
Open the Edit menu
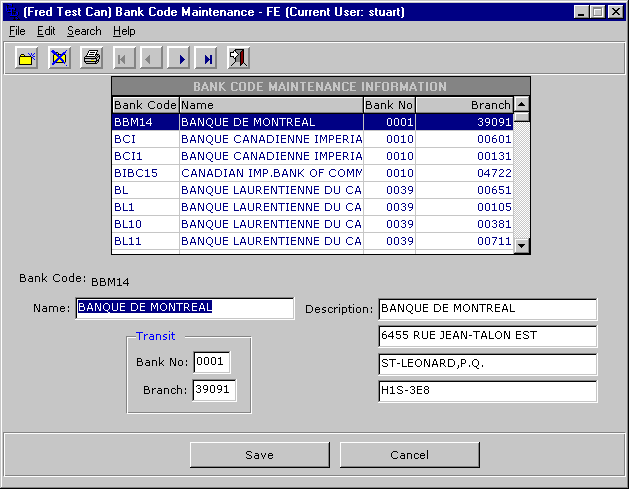click(46, 31)
